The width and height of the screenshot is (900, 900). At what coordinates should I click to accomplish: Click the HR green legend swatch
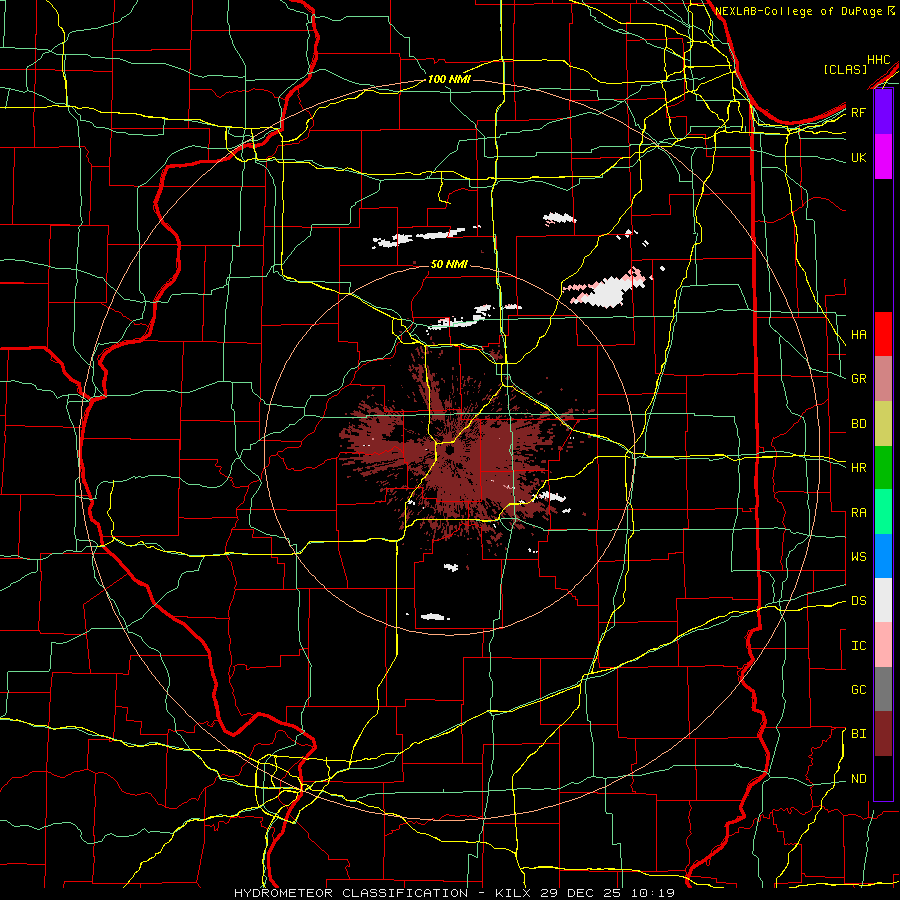point(883,468)
